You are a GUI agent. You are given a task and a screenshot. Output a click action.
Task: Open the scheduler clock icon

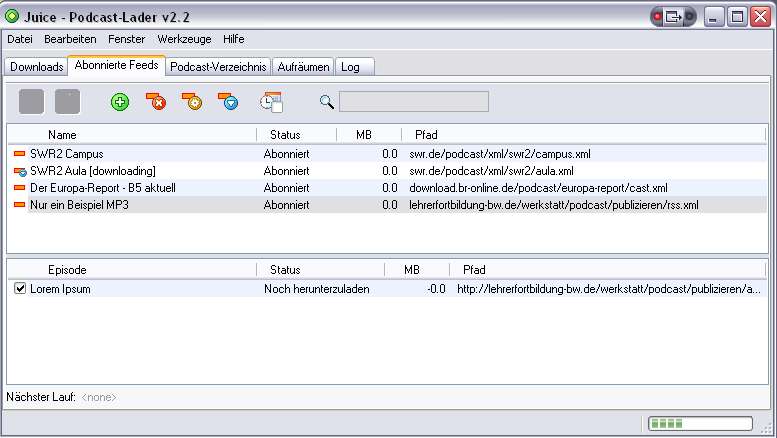point(271,101)
